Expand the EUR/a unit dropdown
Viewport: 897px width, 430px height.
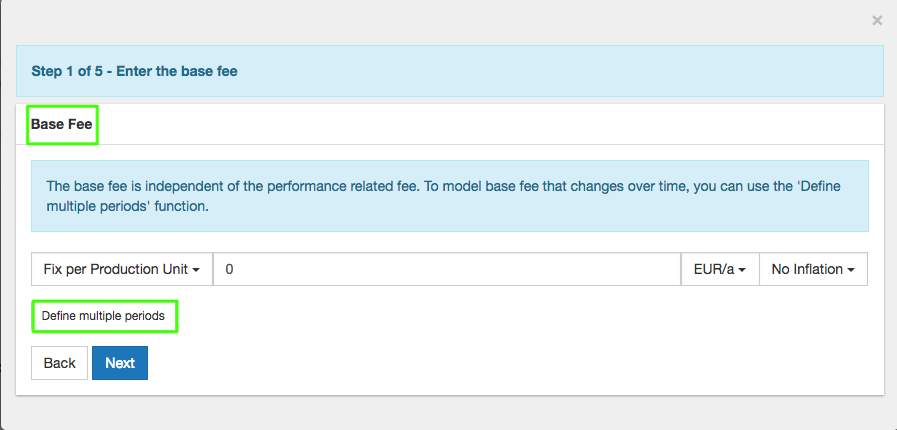click(x=720, y=270)
